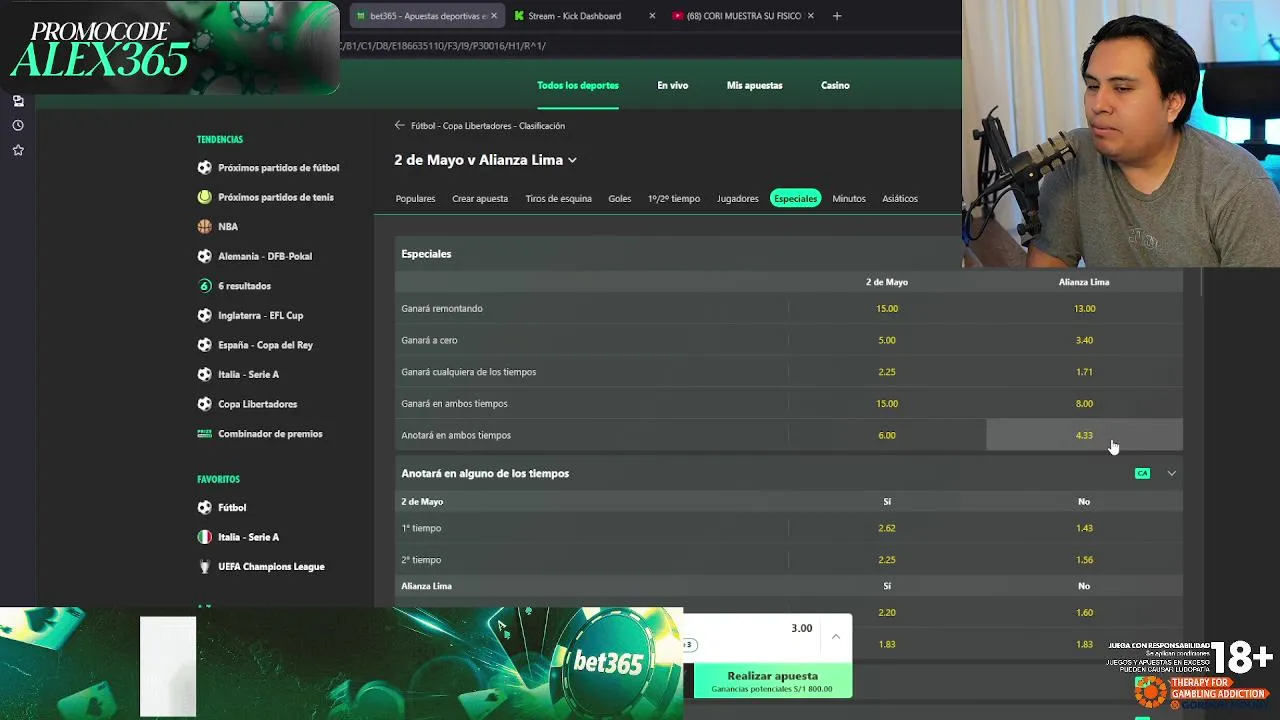Pick 2 de Mayo 1º tiempo Sí at 2.62
Viewport: 1280px width, 720px height.
[x=887, y=528]
